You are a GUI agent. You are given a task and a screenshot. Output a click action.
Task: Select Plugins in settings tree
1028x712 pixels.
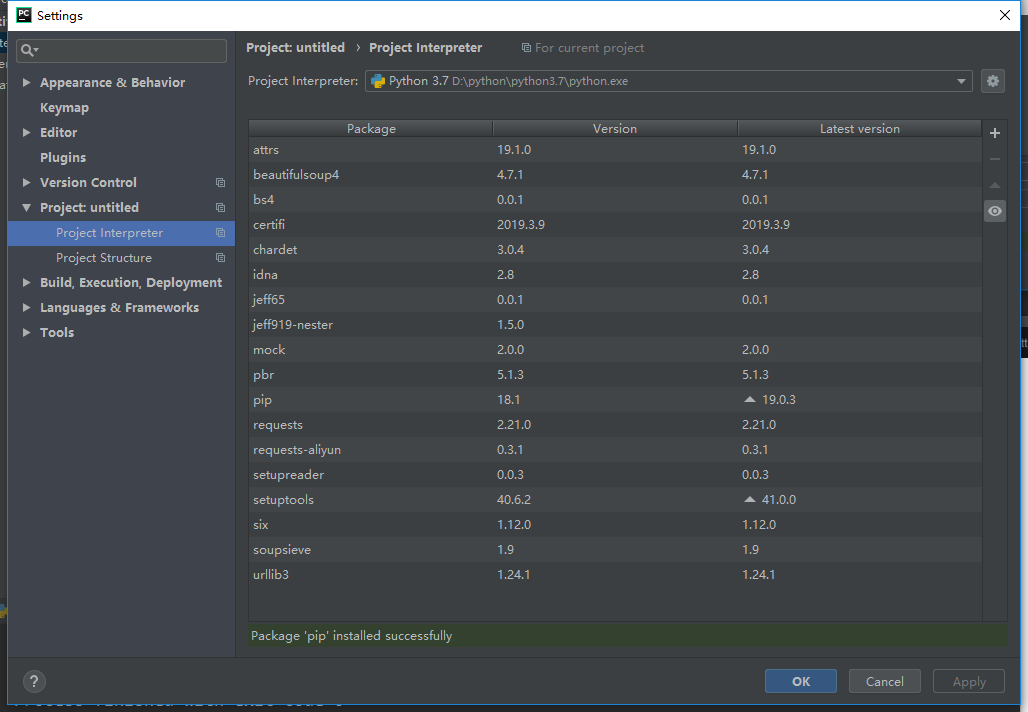click(x=63, y=157)
